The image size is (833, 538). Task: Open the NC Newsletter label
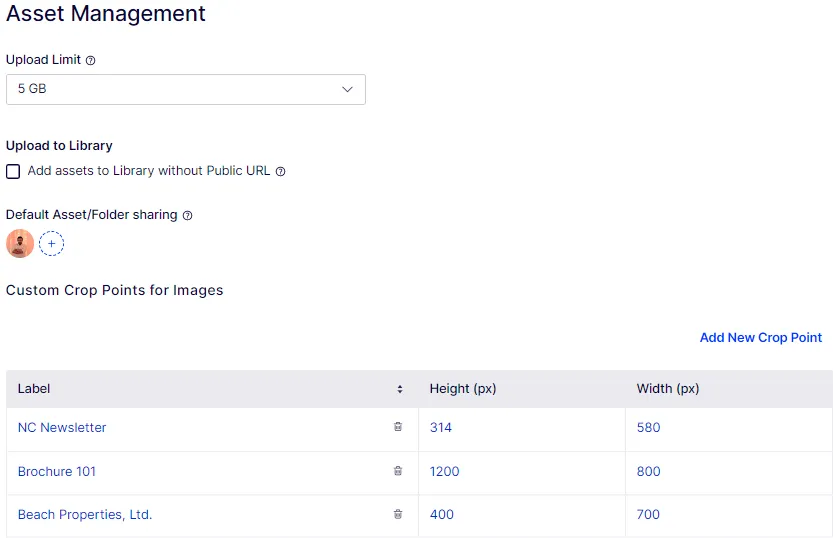62,428
